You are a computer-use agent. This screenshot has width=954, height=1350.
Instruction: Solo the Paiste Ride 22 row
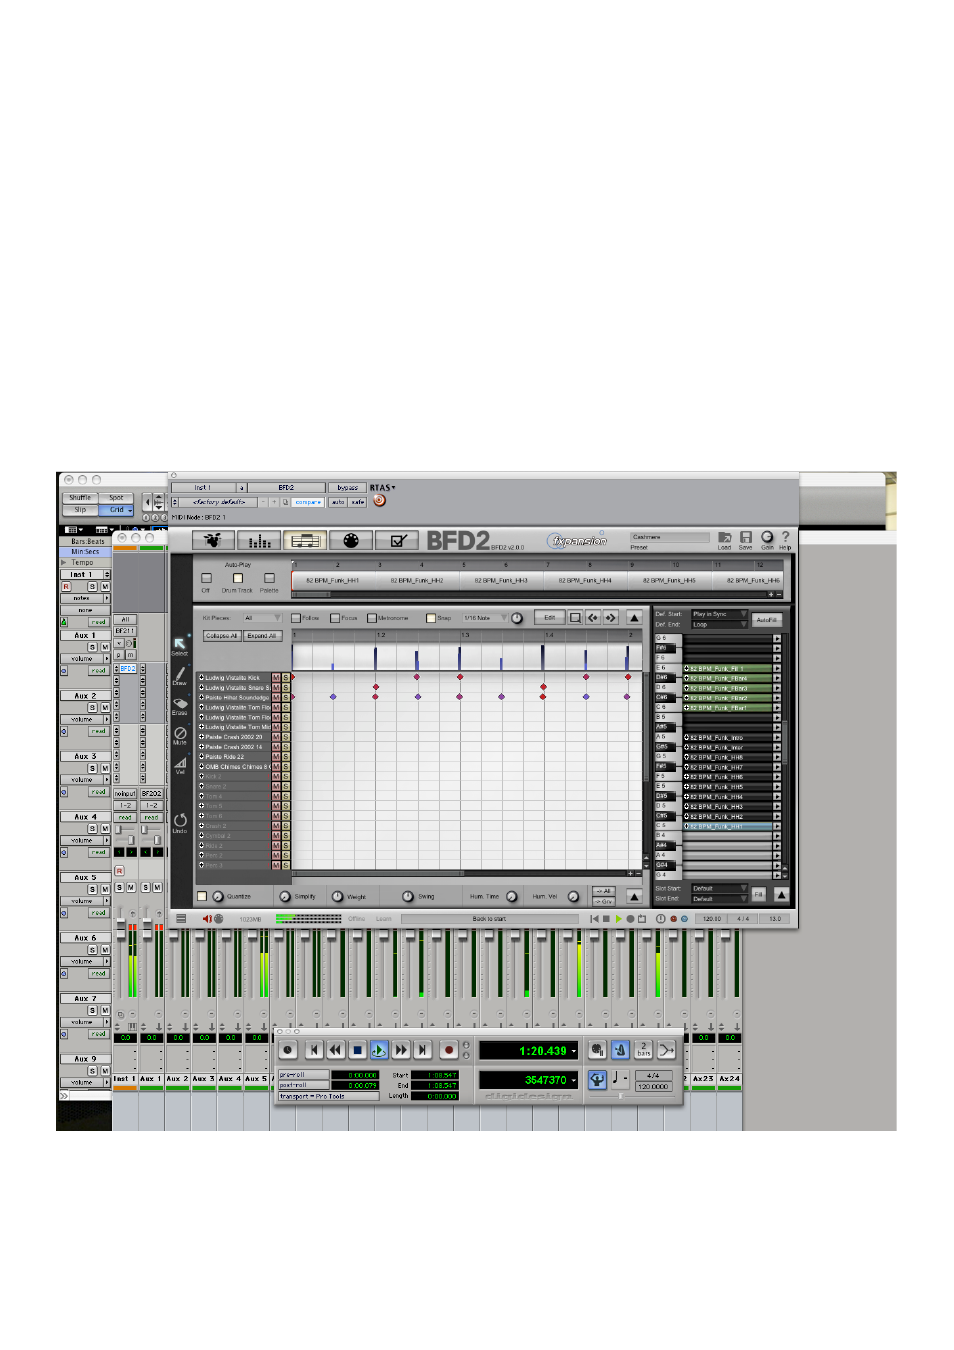click(x=285, y=757)
